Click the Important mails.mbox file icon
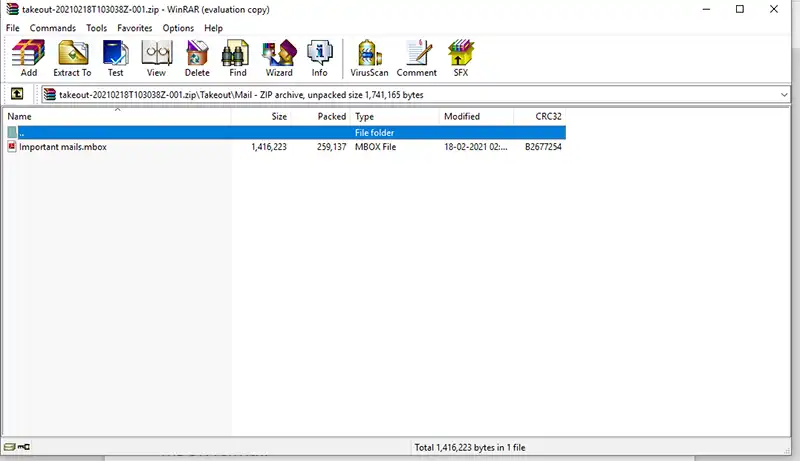Screen dimensions: 800x461 point(12,147)
